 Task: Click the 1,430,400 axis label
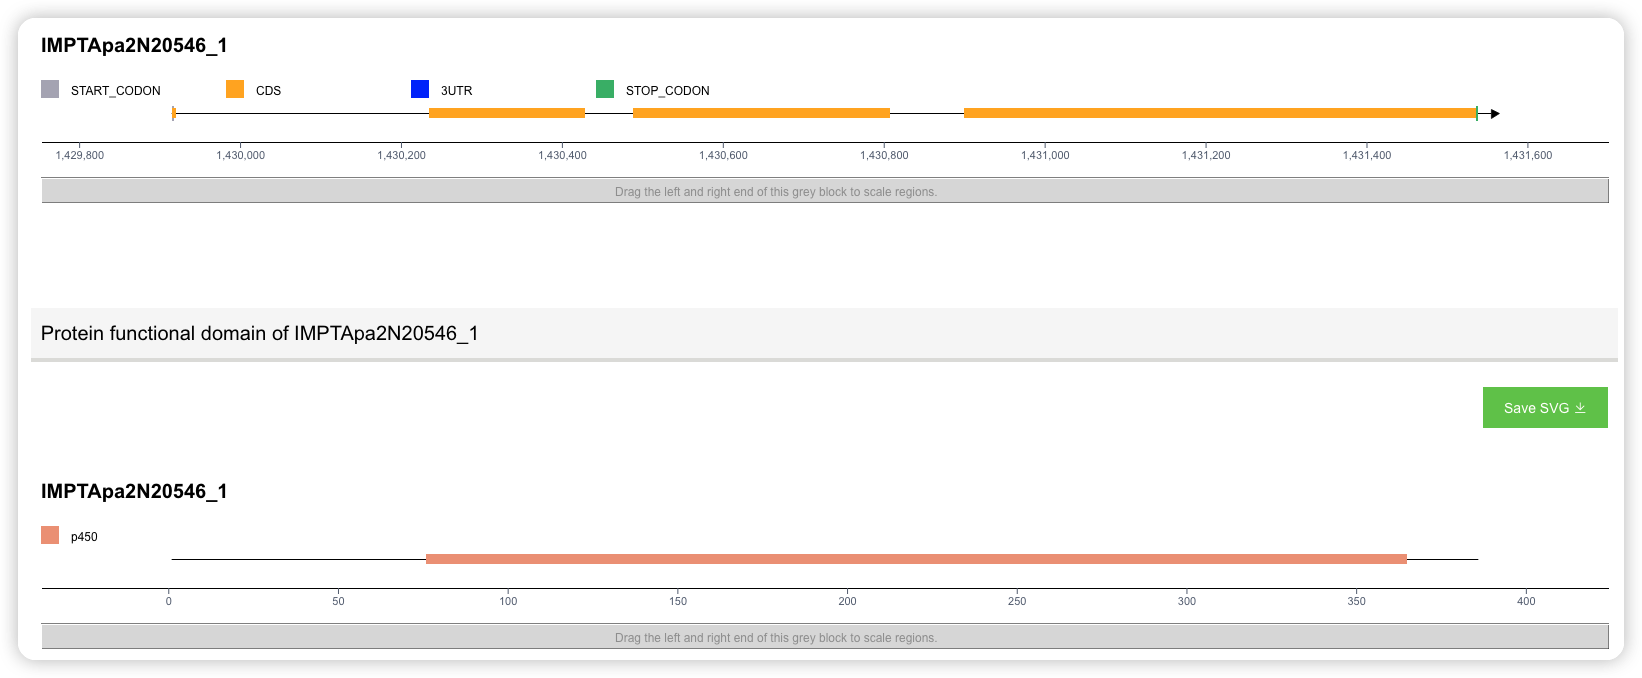pos(563,155)
